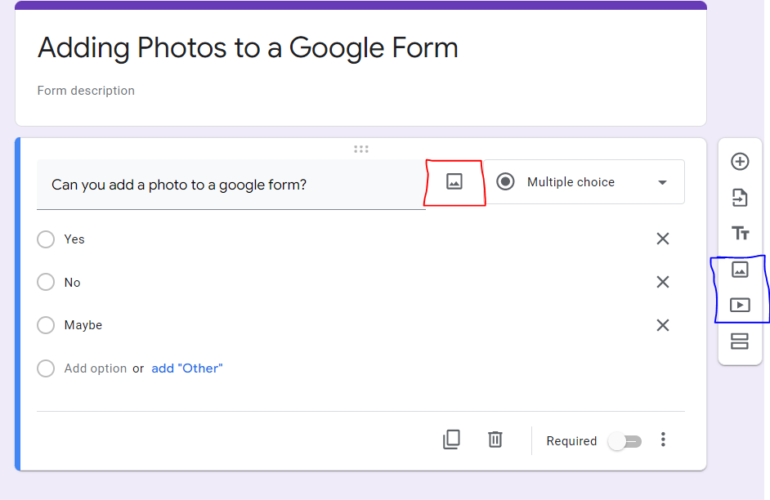Open the Multiple choice question type dropdown

pyautogui.click(x=584, y=182)
